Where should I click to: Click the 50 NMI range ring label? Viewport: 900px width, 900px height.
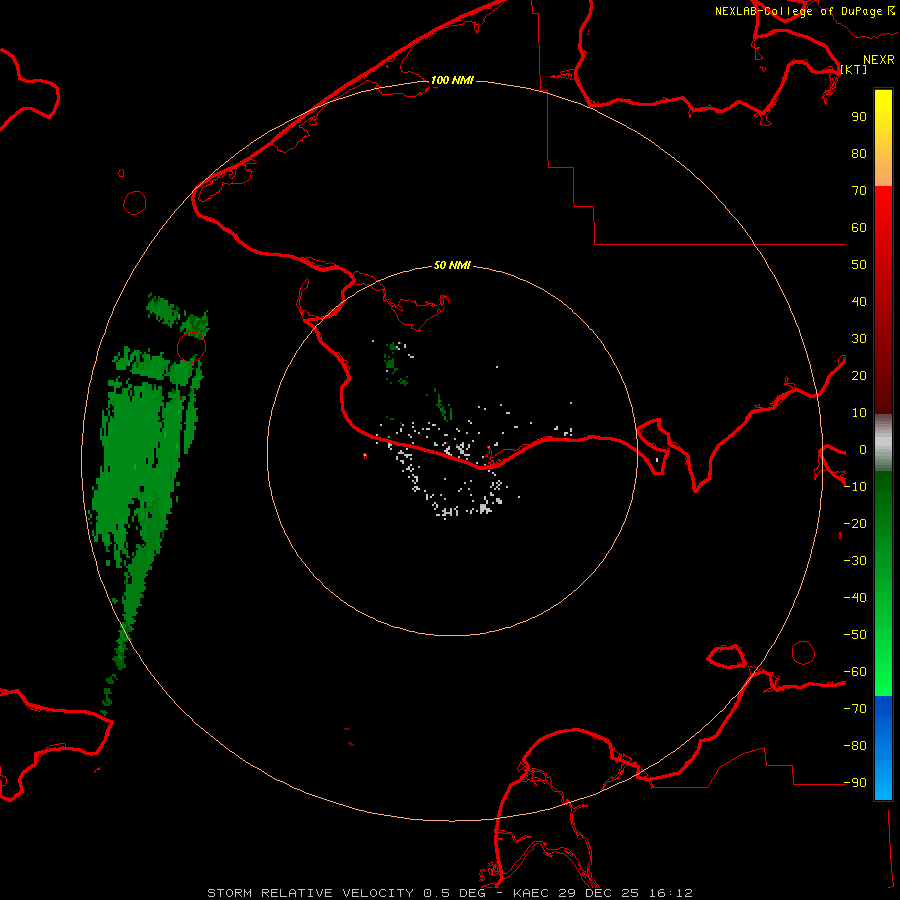click(x=452, y=265)
